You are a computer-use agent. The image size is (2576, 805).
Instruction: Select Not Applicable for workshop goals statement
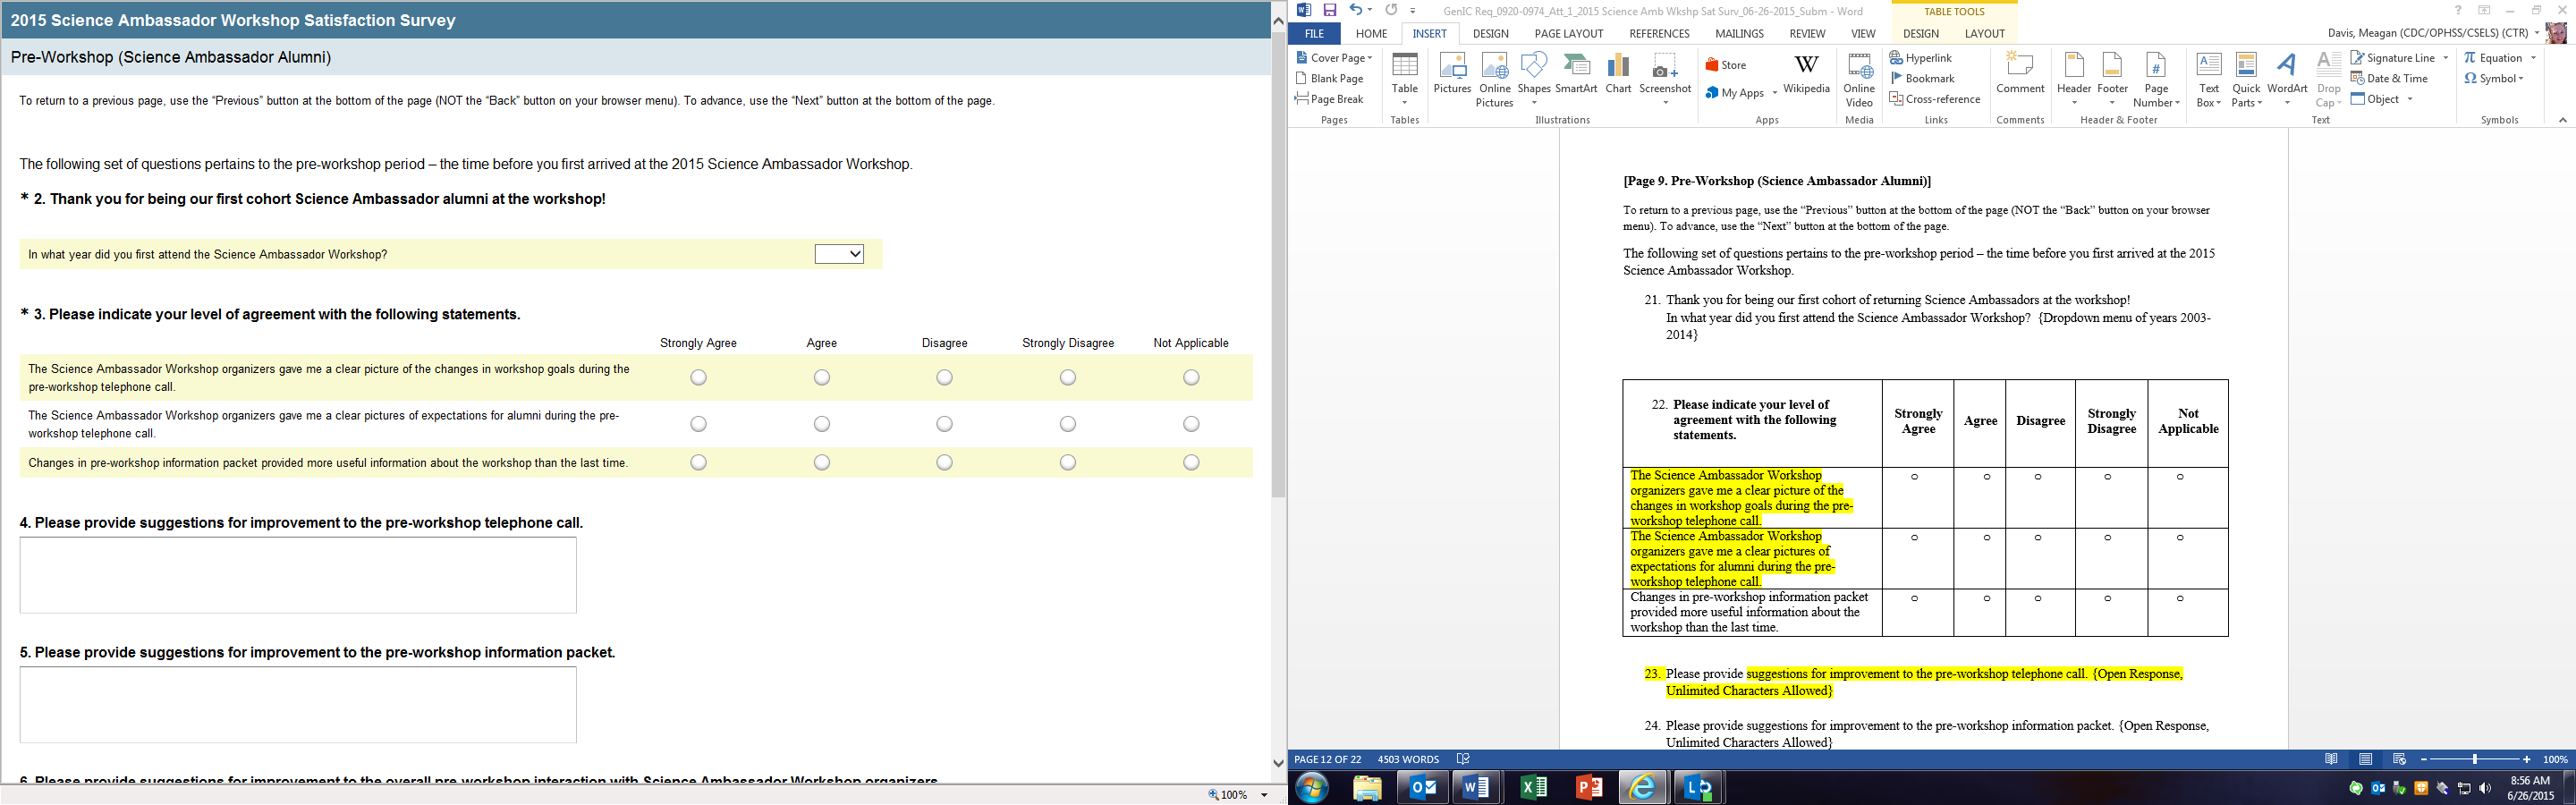click(1191, 377)
